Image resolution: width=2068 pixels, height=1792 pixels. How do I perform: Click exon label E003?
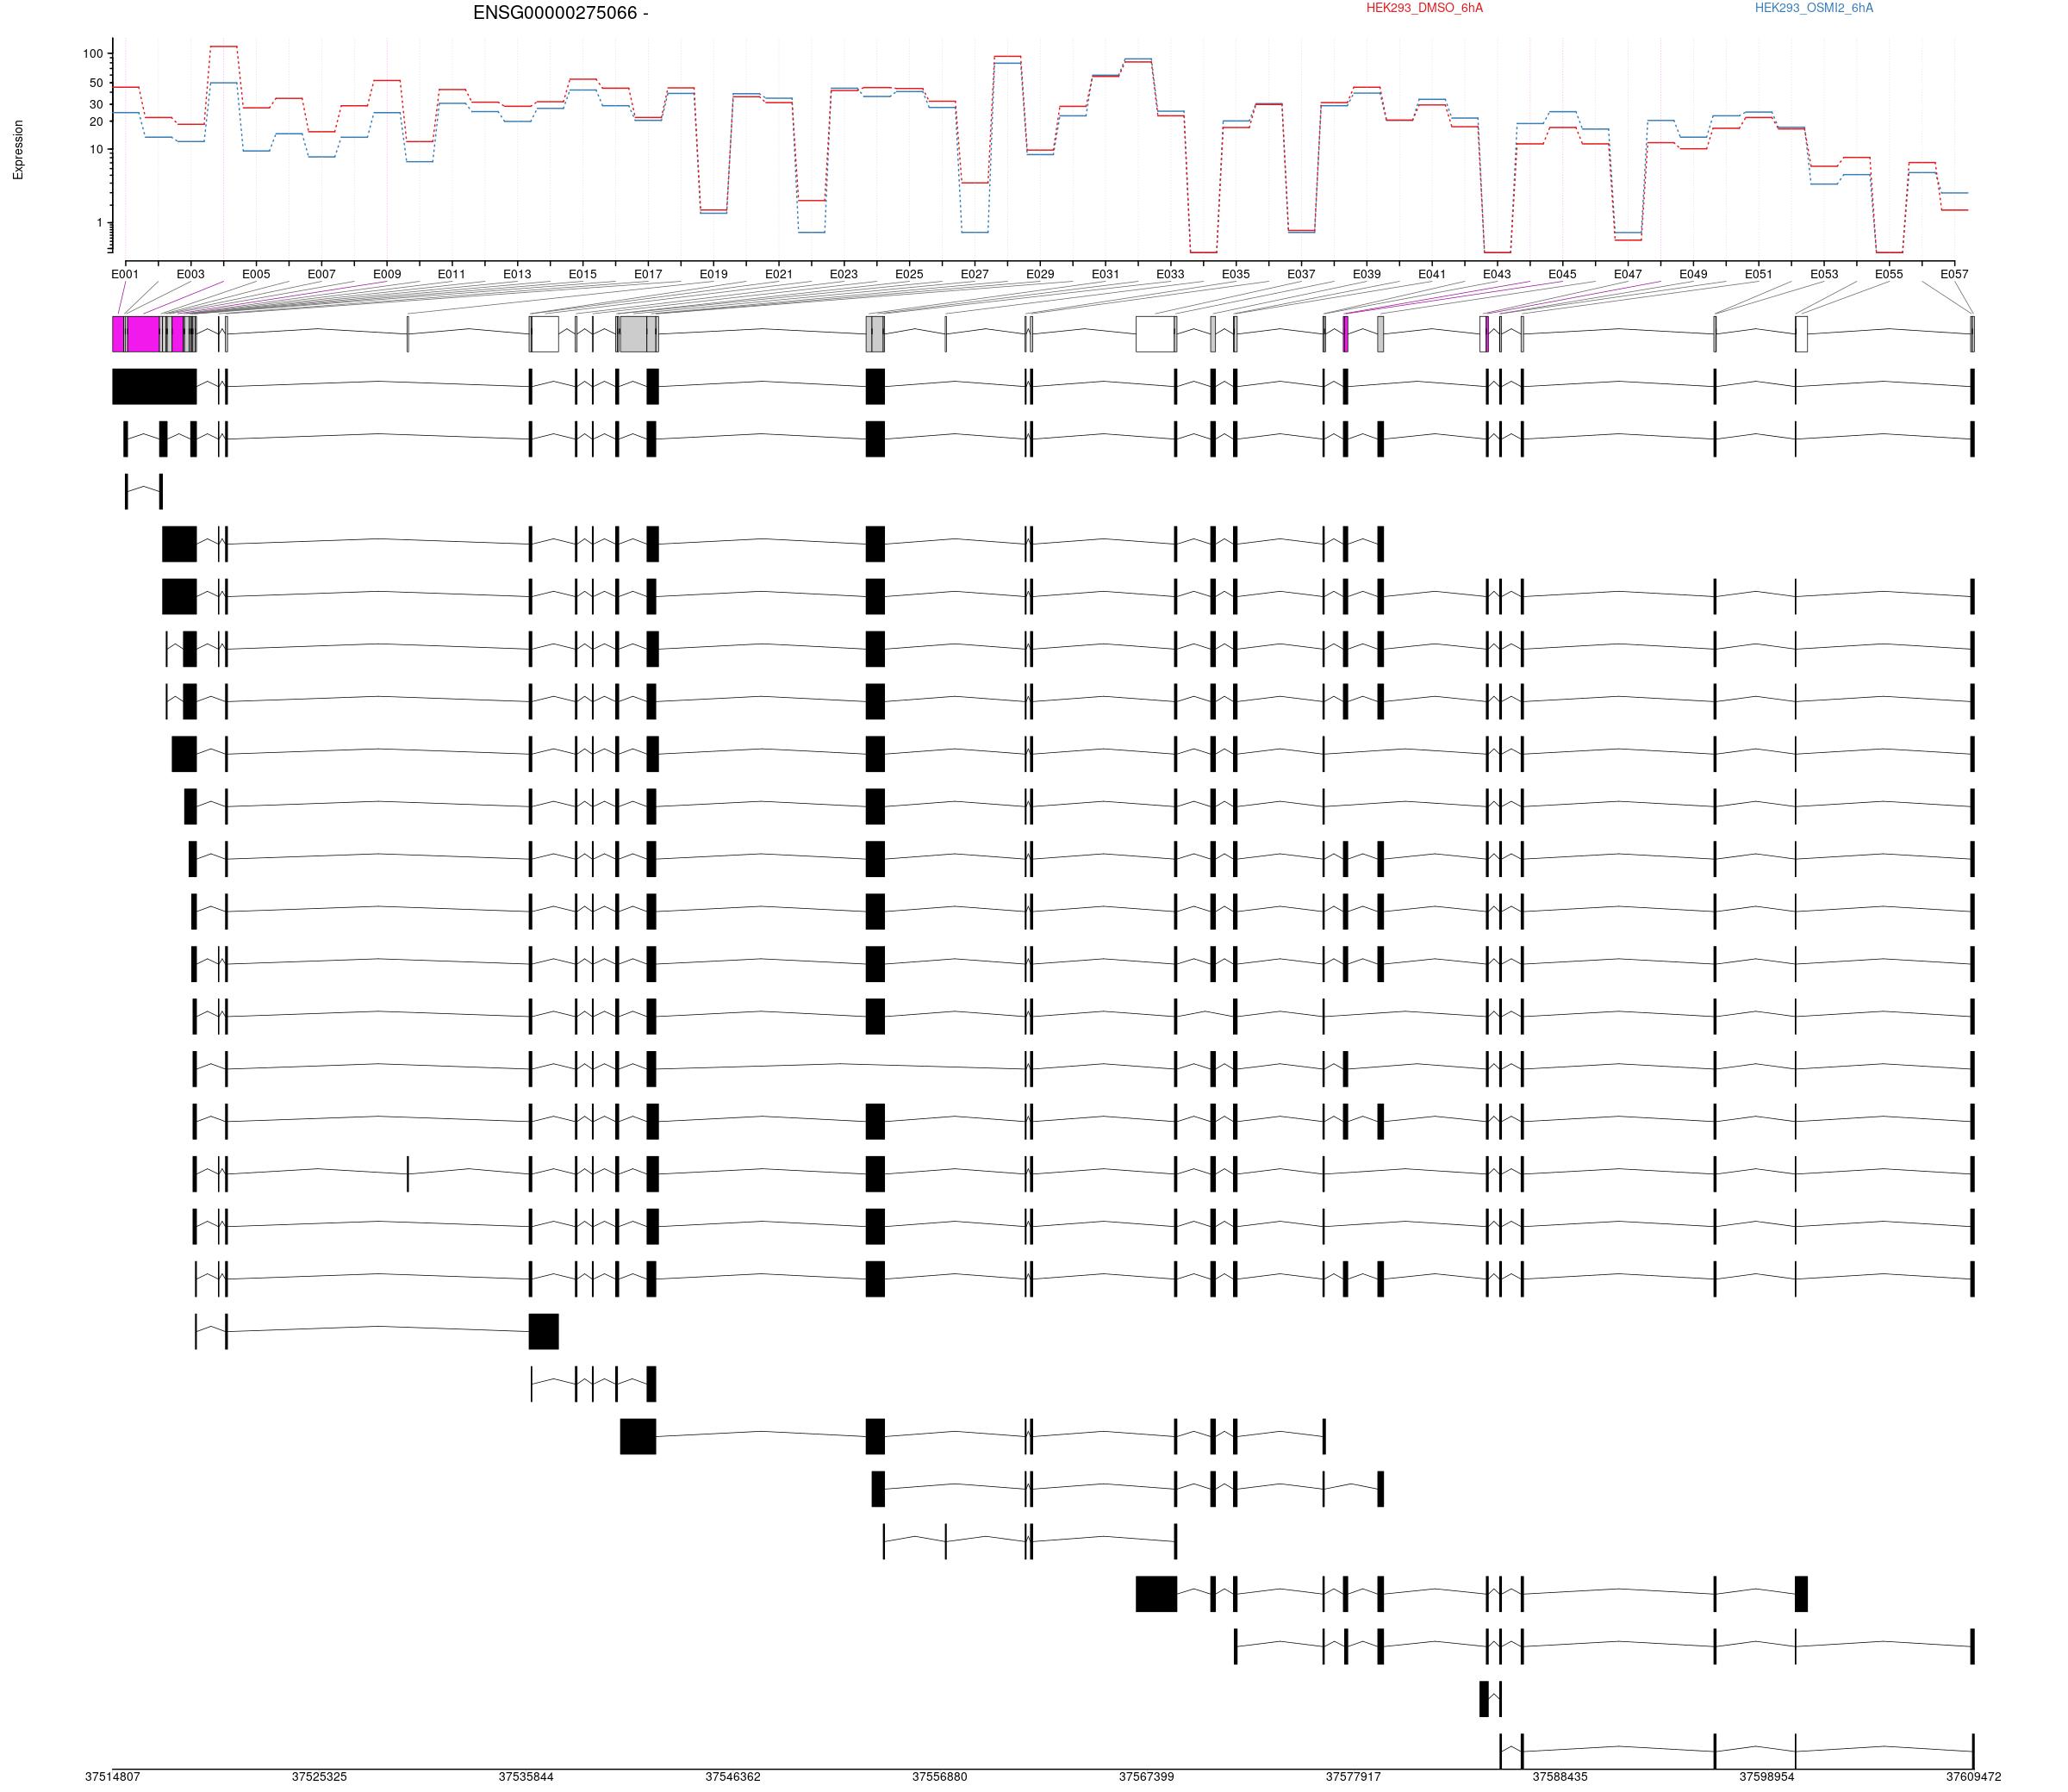pos(191,274)
